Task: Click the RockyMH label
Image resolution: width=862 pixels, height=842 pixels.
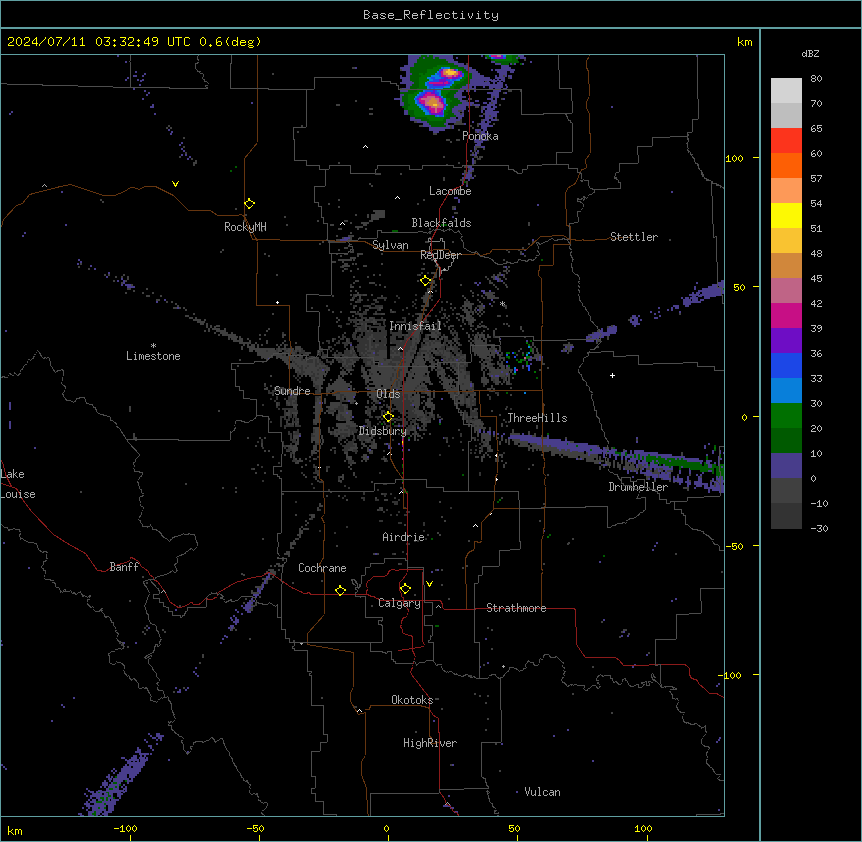Action: 245,227
